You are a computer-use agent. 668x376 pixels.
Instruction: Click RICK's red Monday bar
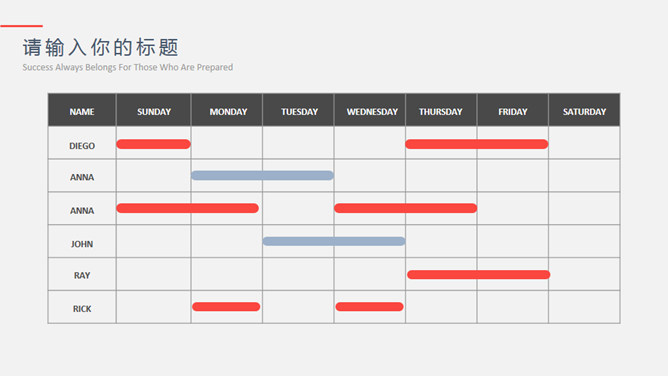[226, 307]
